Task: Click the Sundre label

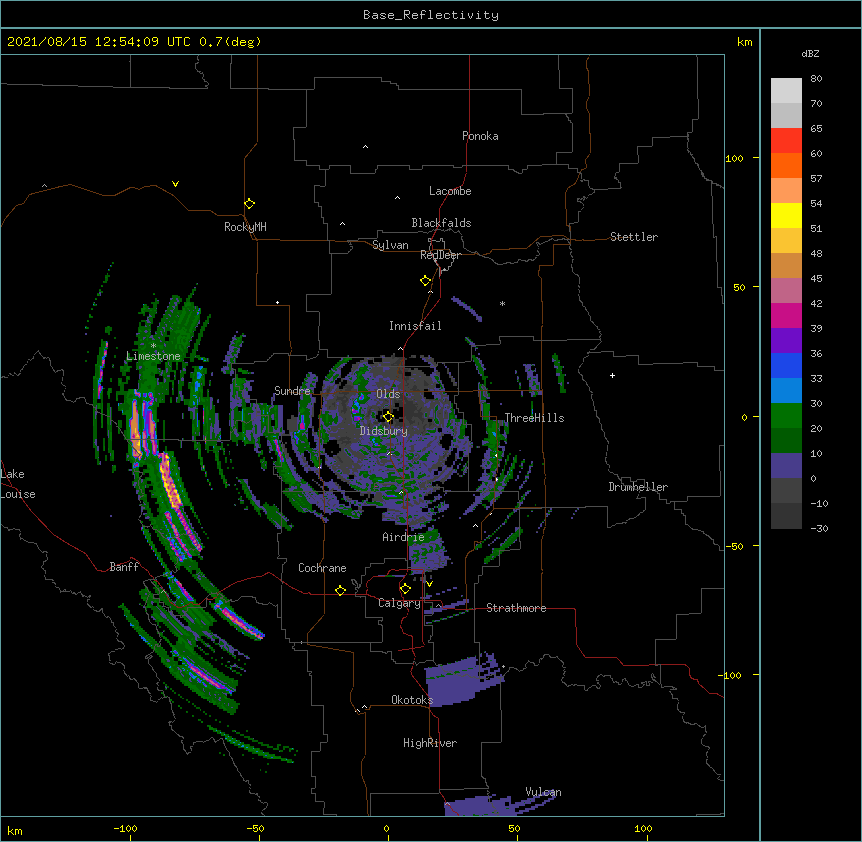Action: coord(292,391)
